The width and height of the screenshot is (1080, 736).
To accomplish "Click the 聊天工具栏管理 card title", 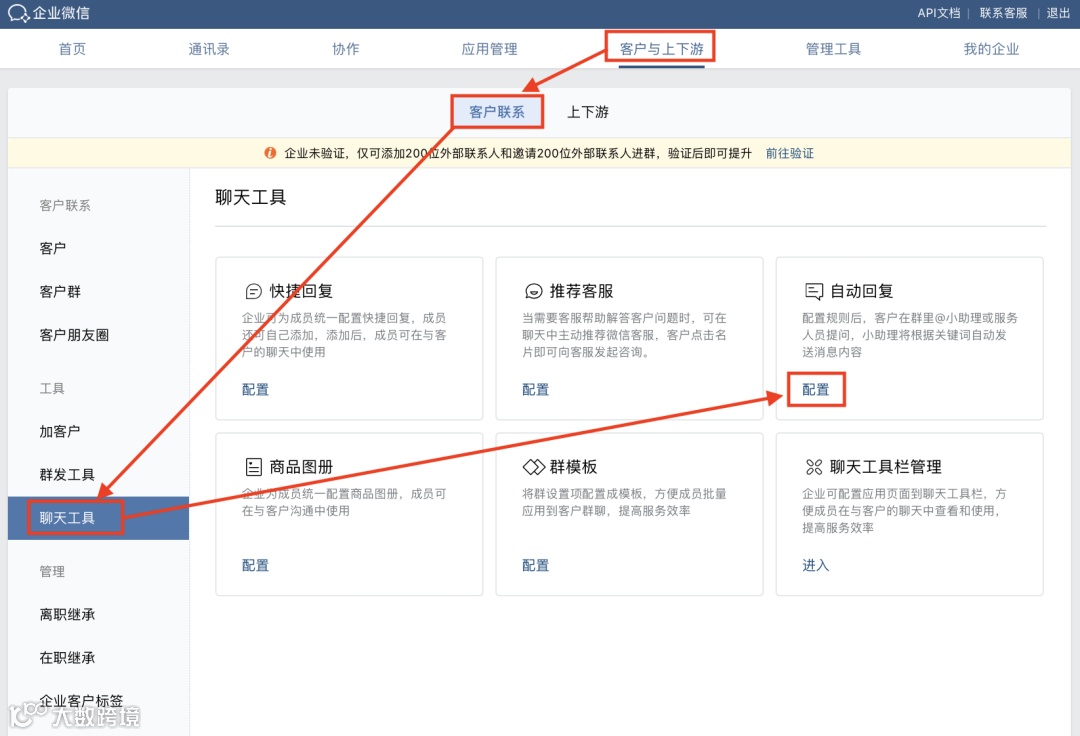I will pyautogui.click(x=886, y=467).
